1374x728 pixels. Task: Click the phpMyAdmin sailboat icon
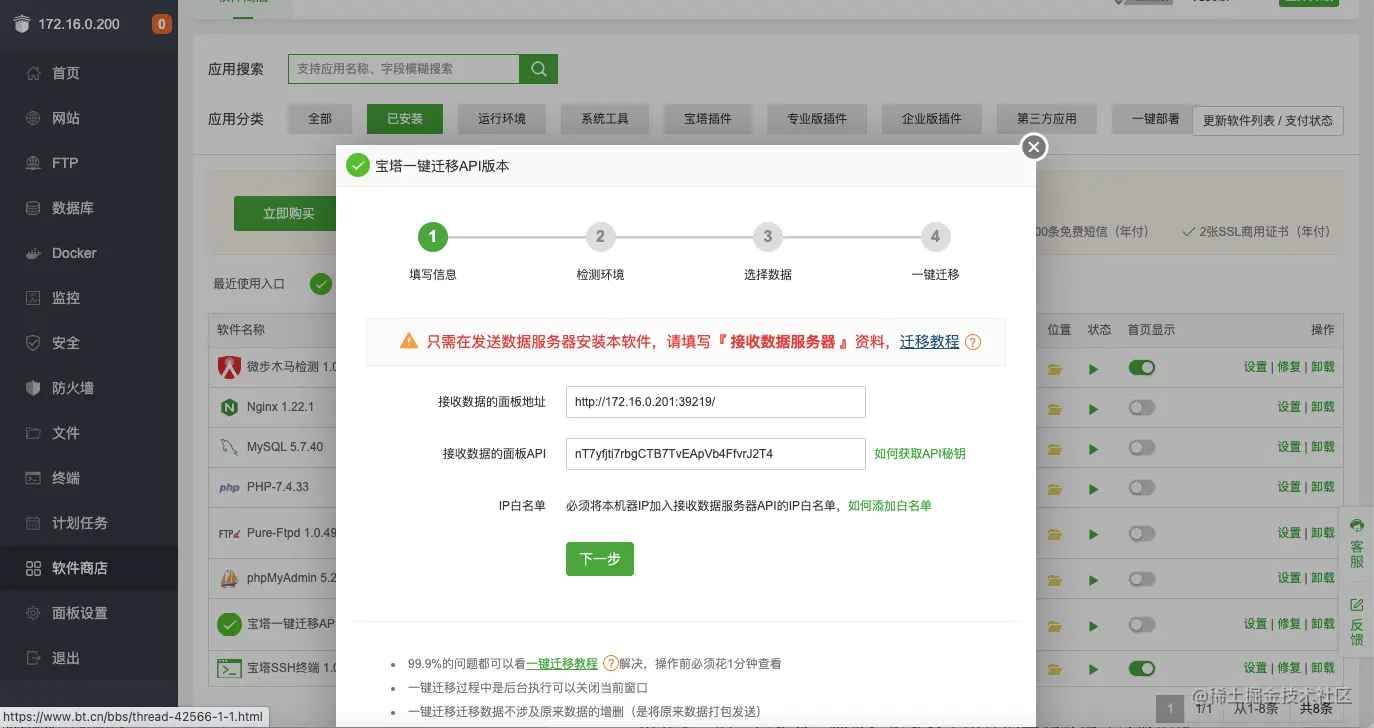229,578
